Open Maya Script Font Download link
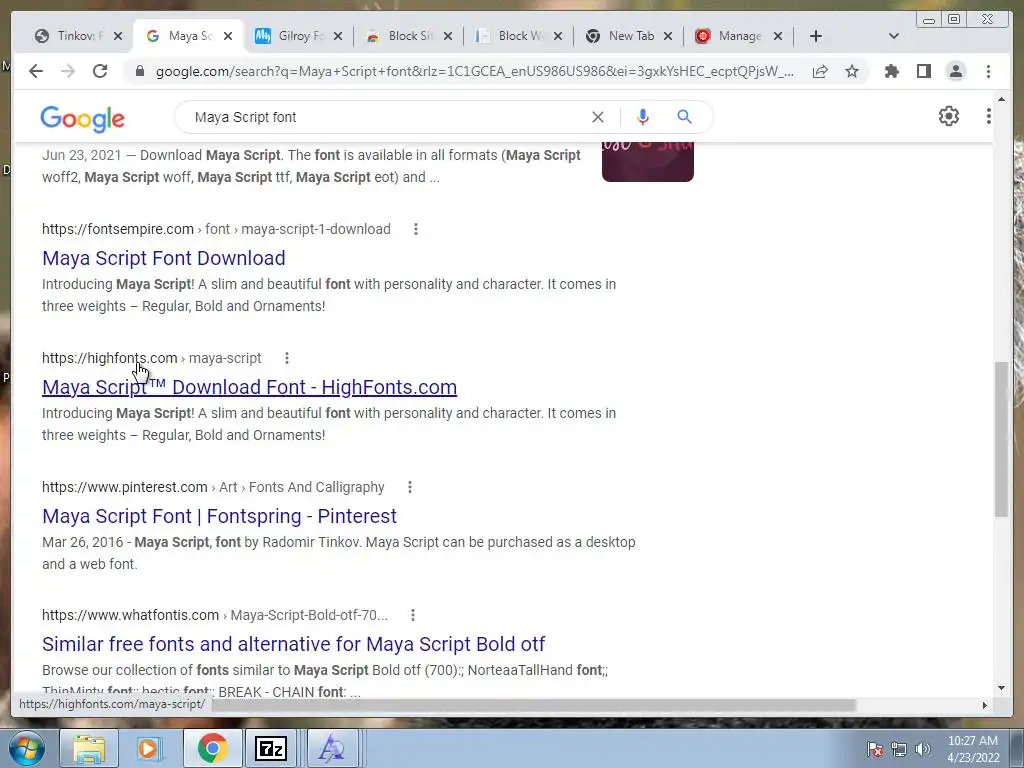1024x768 pixels. tap(163, 258)
